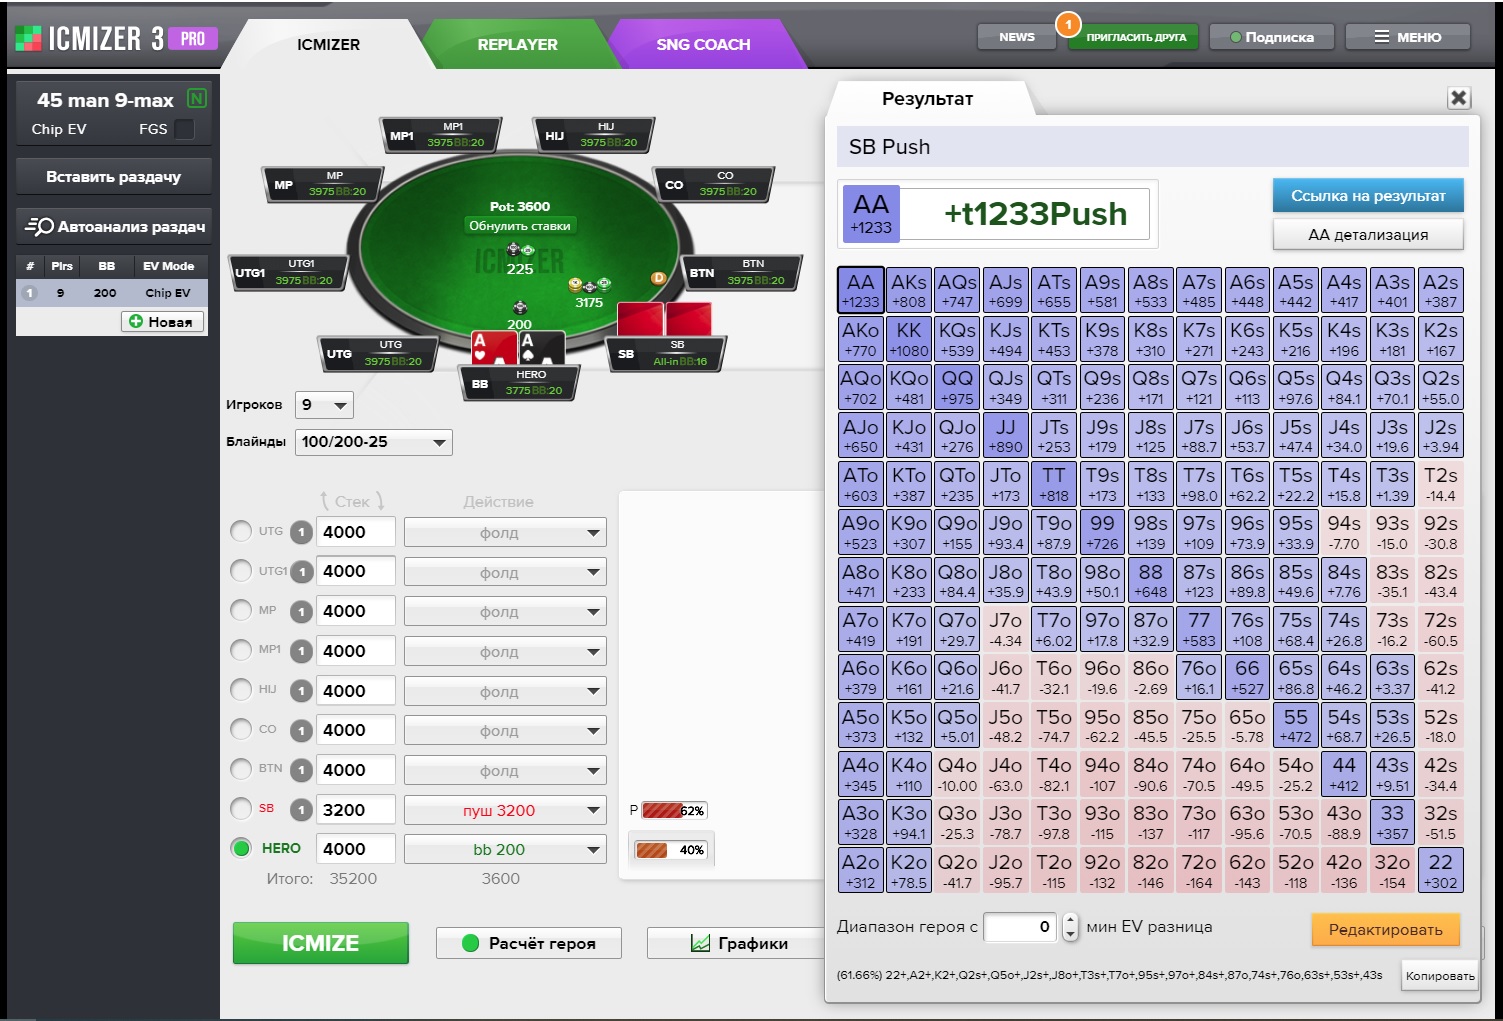The width and height of the screenshot is (1503, 1021).
Task: Click Автоанализ раздач button
Action: click(x=113, y=227)
